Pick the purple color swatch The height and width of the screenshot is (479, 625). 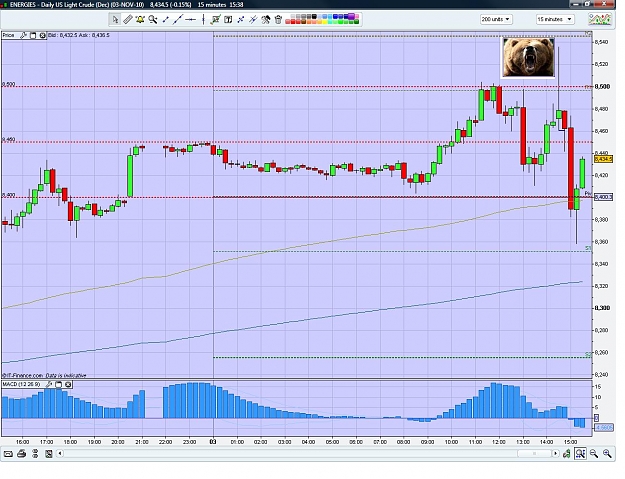point(351,16)
